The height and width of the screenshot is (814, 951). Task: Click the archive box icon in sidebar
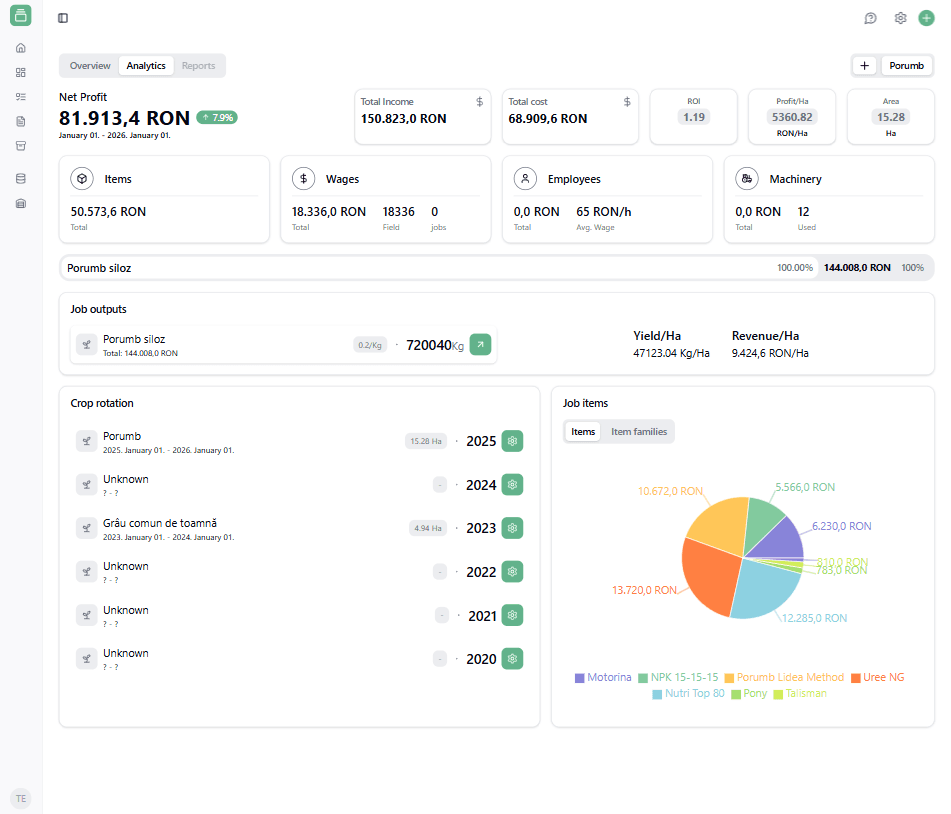[x=21, y=145]
